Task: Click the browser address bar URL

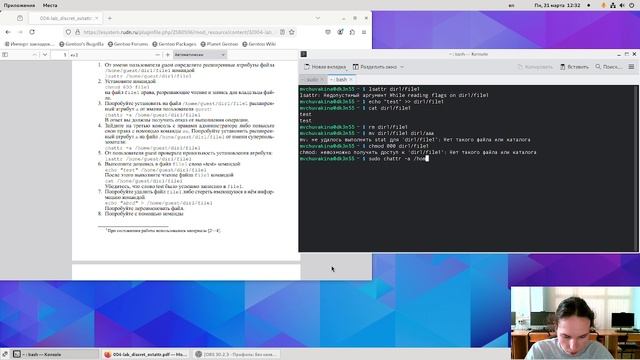Action: point(178,32)
